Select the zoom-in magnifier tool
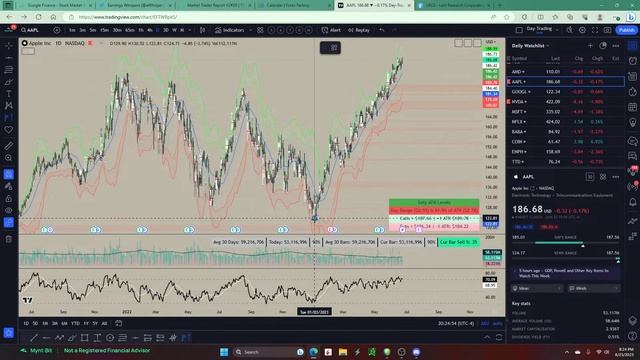 [9, 158]
